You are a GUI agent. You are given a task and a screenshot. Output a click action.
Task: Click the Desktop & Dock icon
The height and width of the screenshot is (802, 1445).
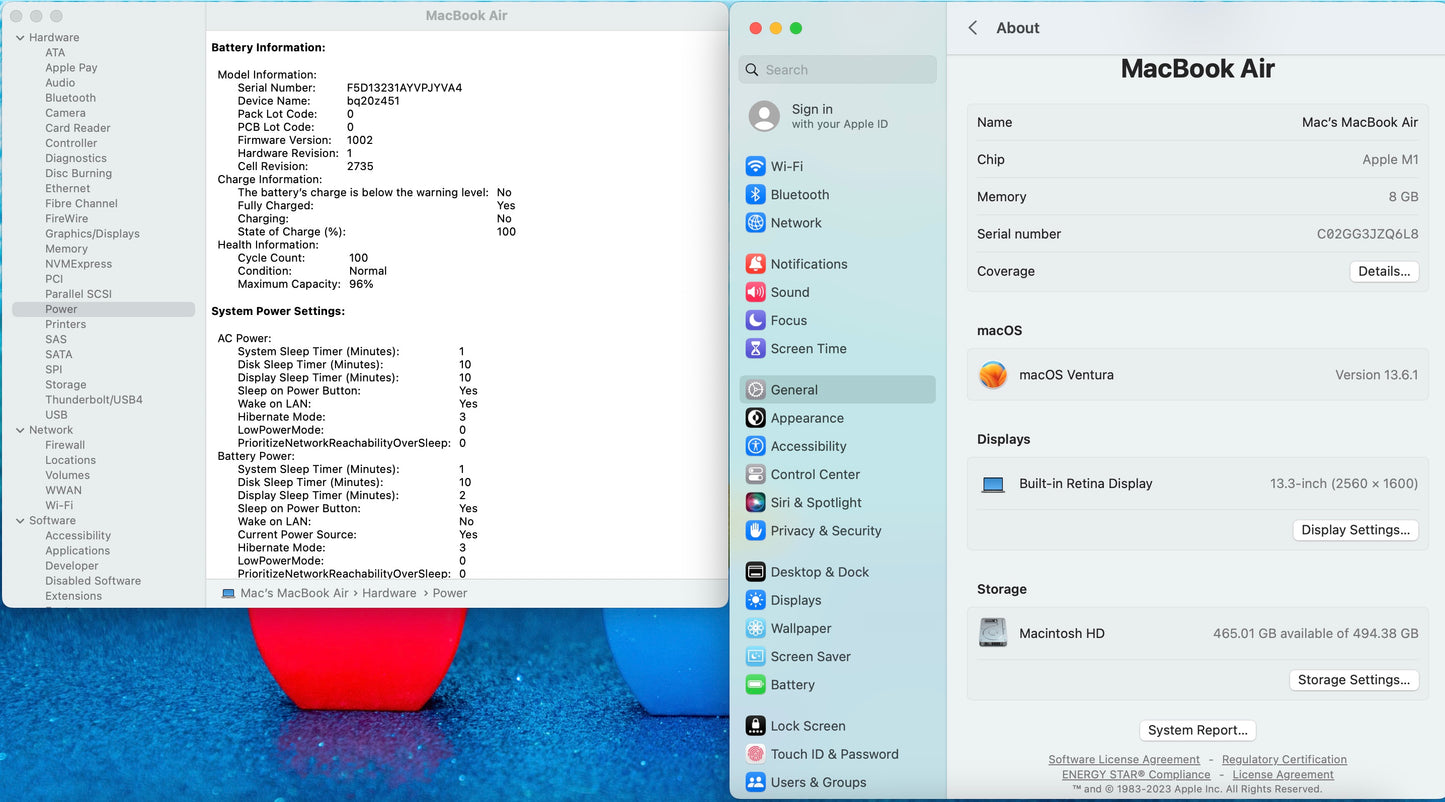[x=755, y=572]
